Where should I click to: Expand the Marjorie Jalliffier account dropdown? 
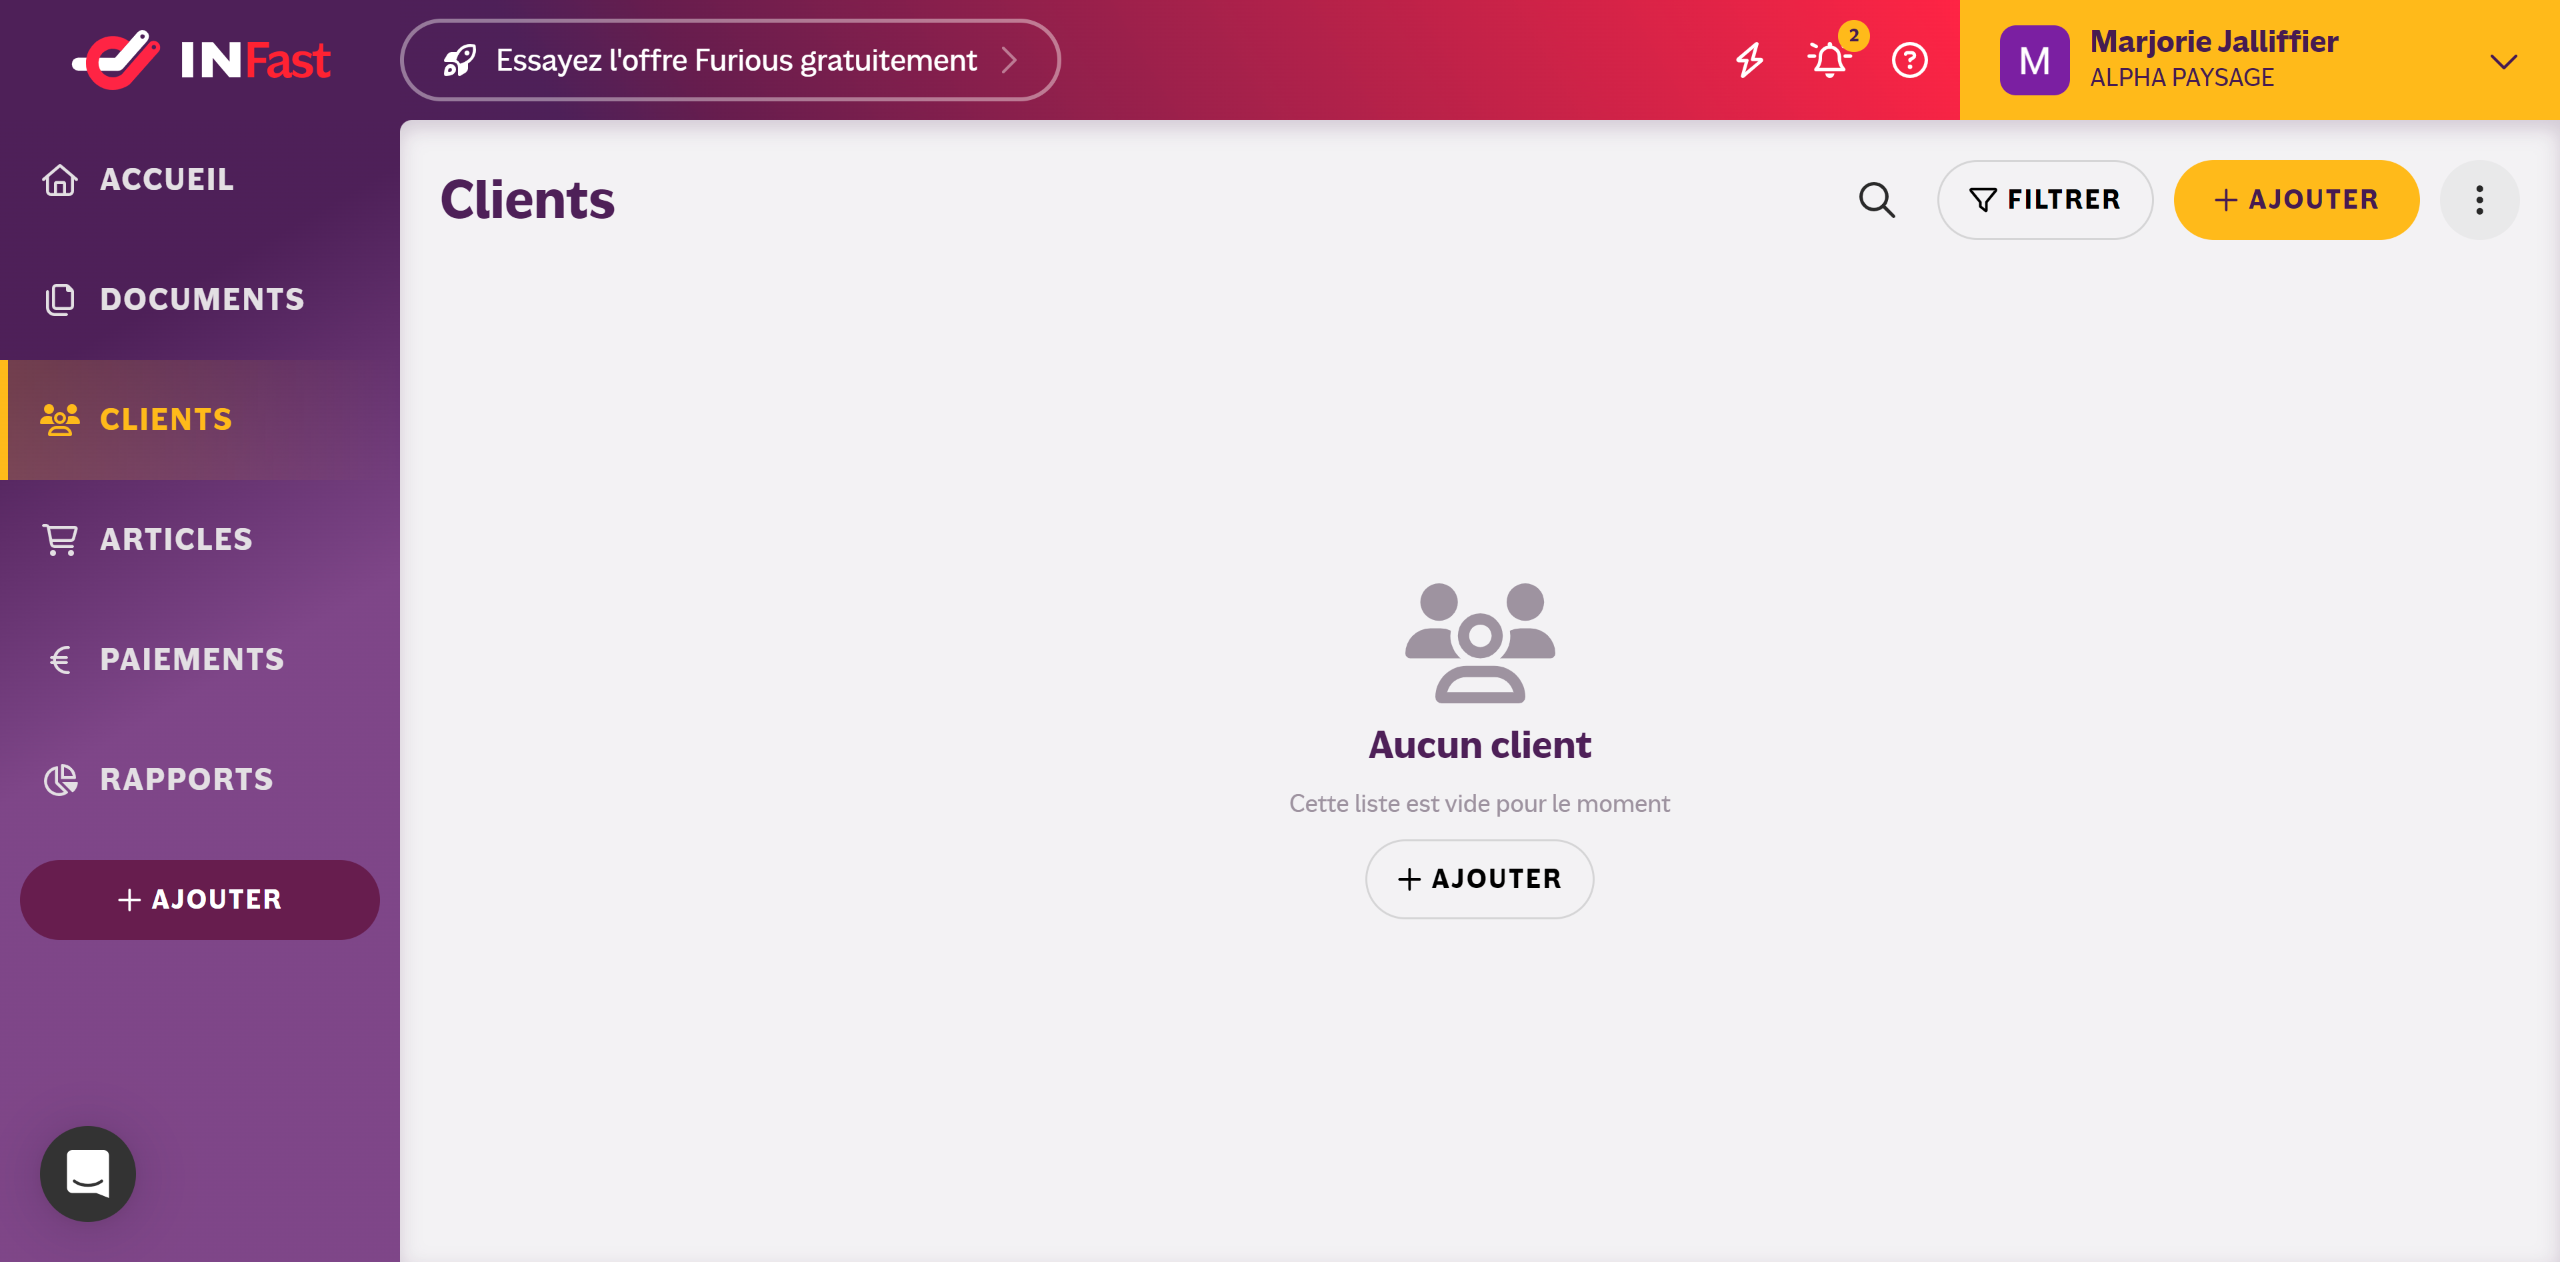(2503, 61)
